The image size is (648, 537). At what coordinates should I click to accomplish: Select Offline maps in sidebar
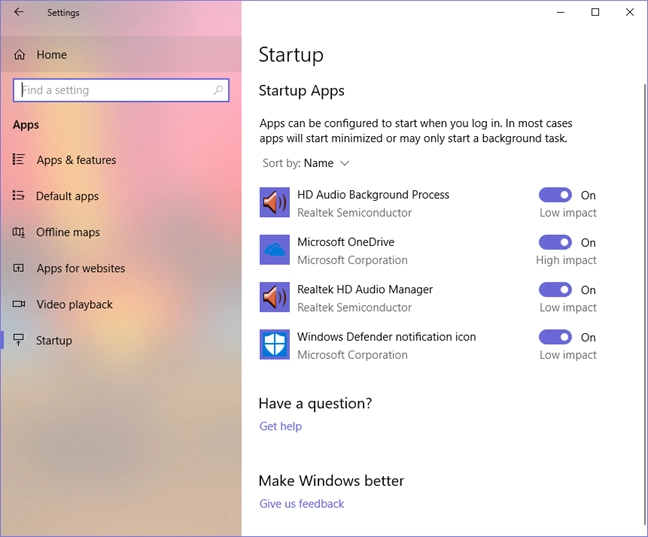(x=121, y=232)
